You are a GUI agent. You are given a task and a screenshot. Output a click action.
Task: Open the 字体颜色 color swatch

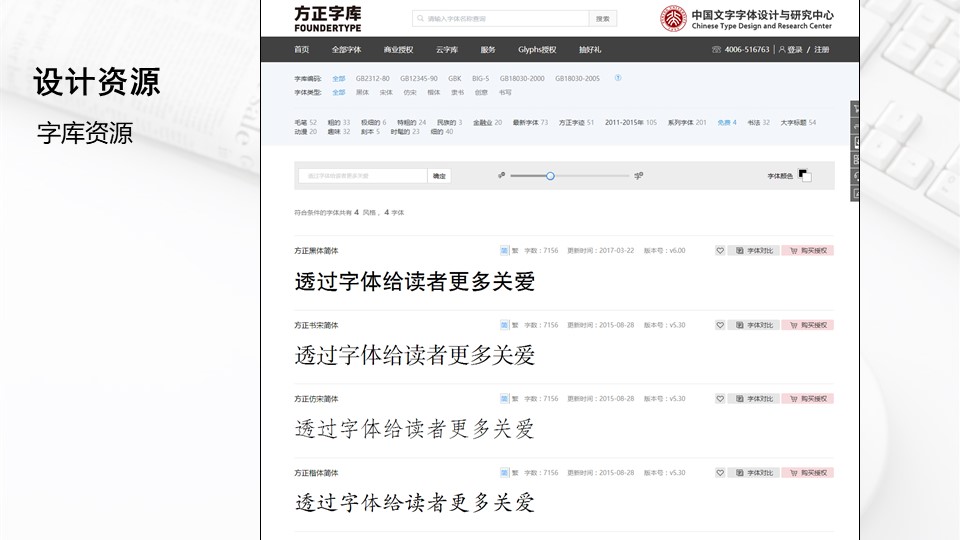coord(805,176)
